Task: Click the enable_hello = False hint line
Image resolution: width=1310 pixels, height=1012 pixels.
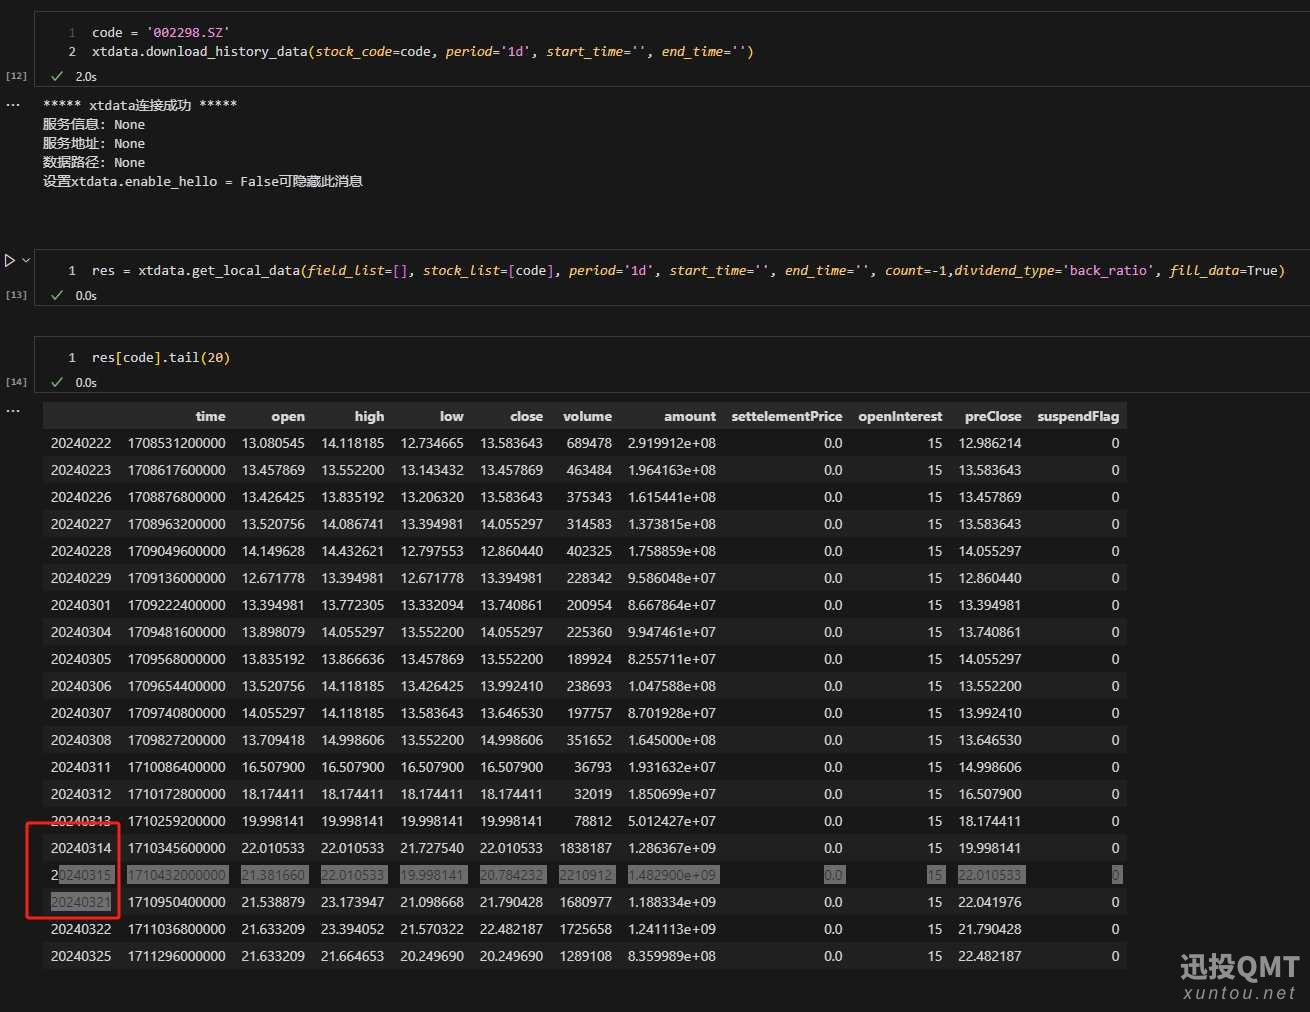Action: click(x=202, y=181)
